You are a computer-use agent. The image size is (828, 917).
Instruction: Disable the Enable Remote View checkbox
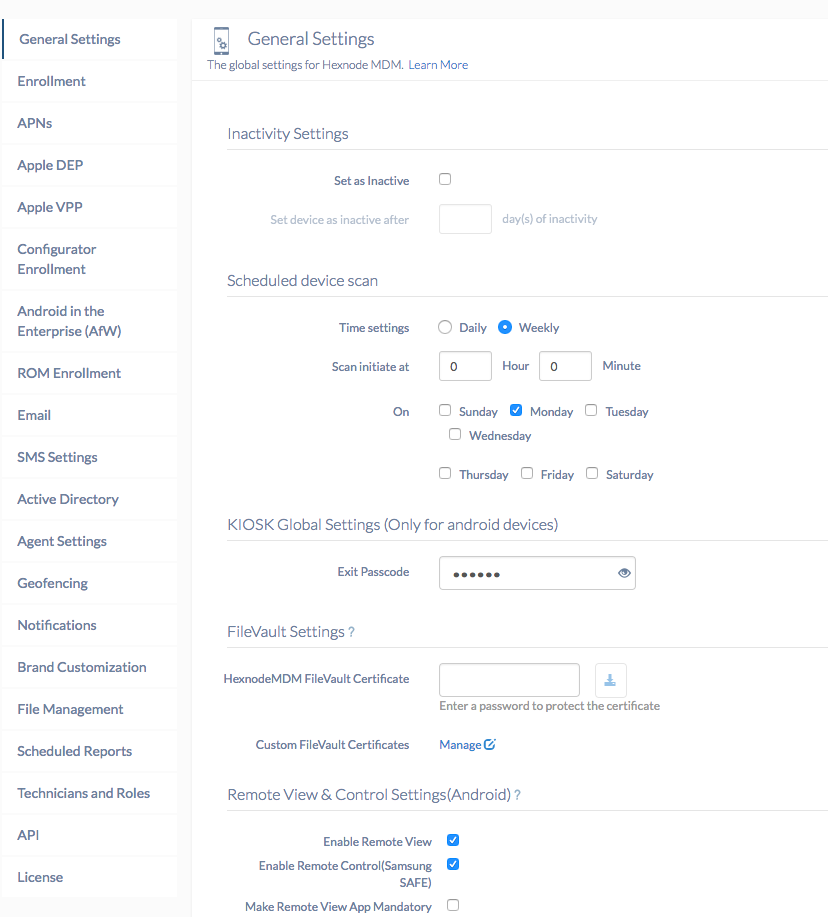click(453, 840)
